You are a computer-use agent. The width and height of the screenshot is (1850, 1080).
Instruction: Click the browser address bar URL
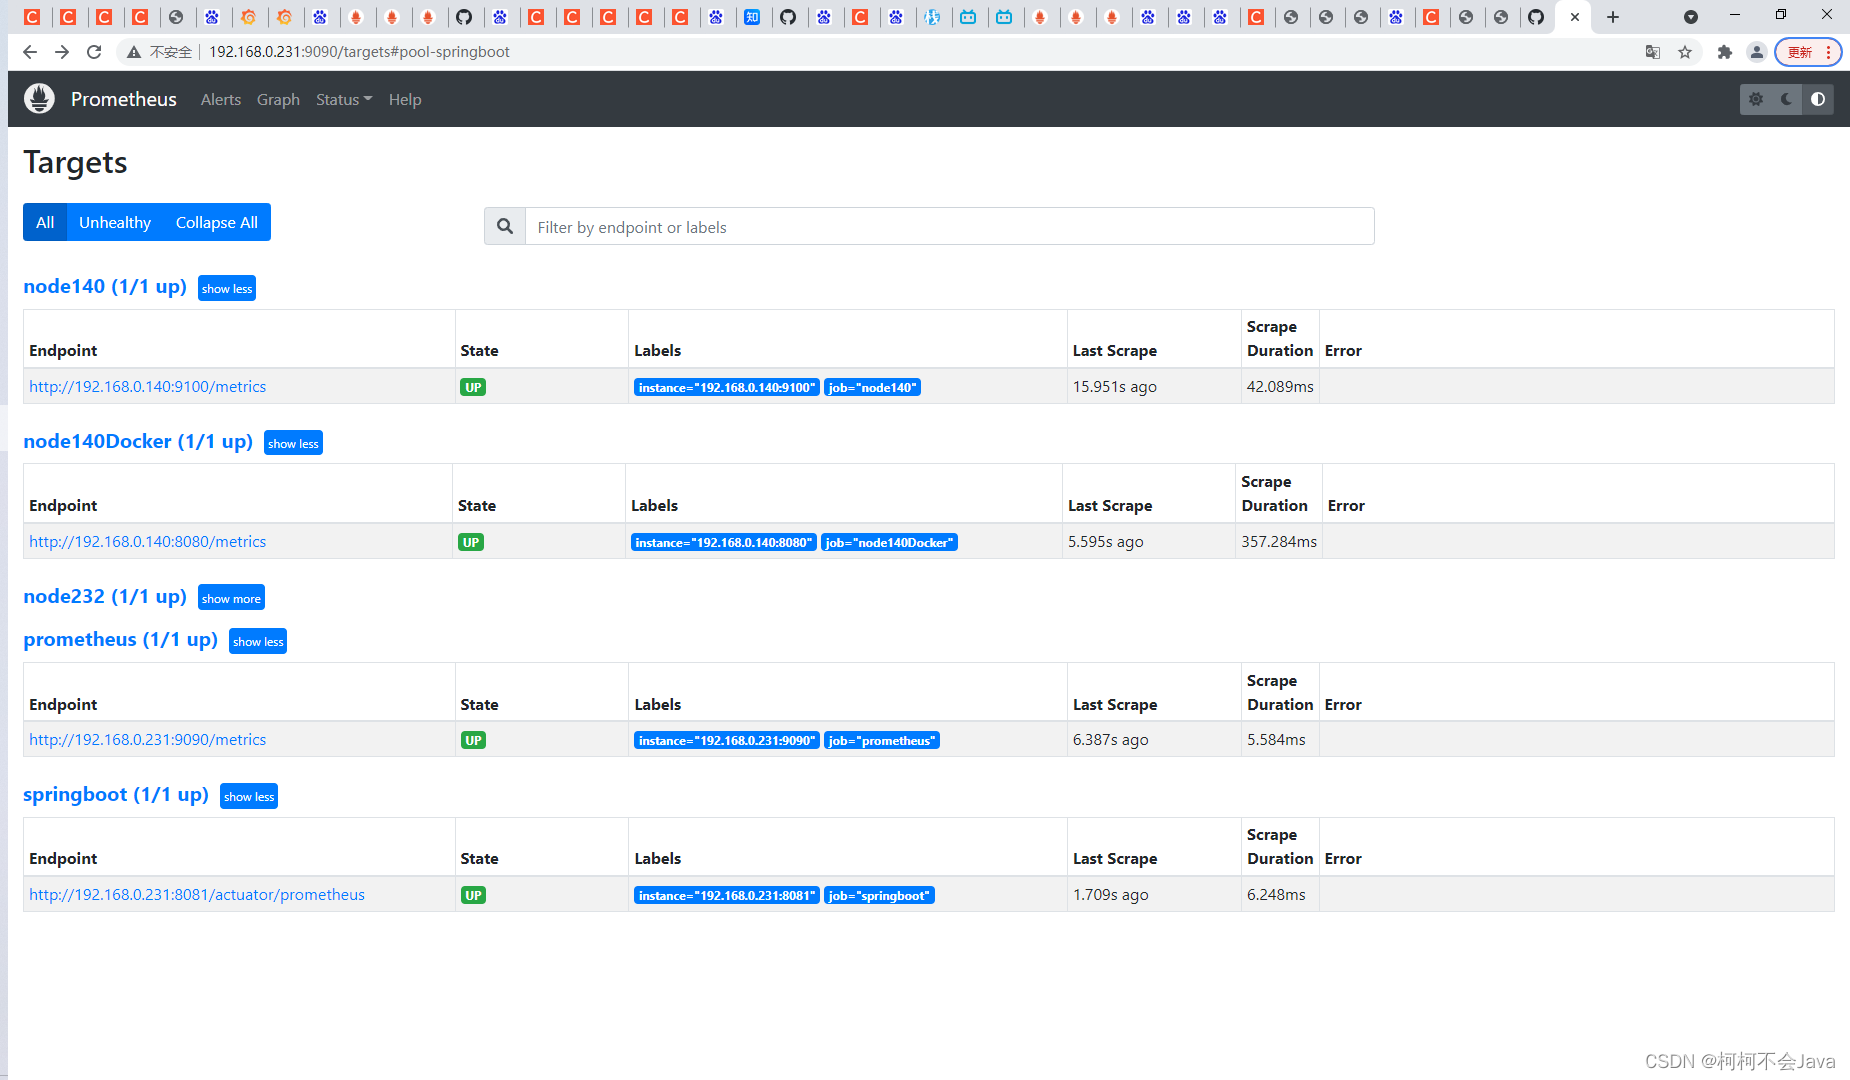click(359, 52)
